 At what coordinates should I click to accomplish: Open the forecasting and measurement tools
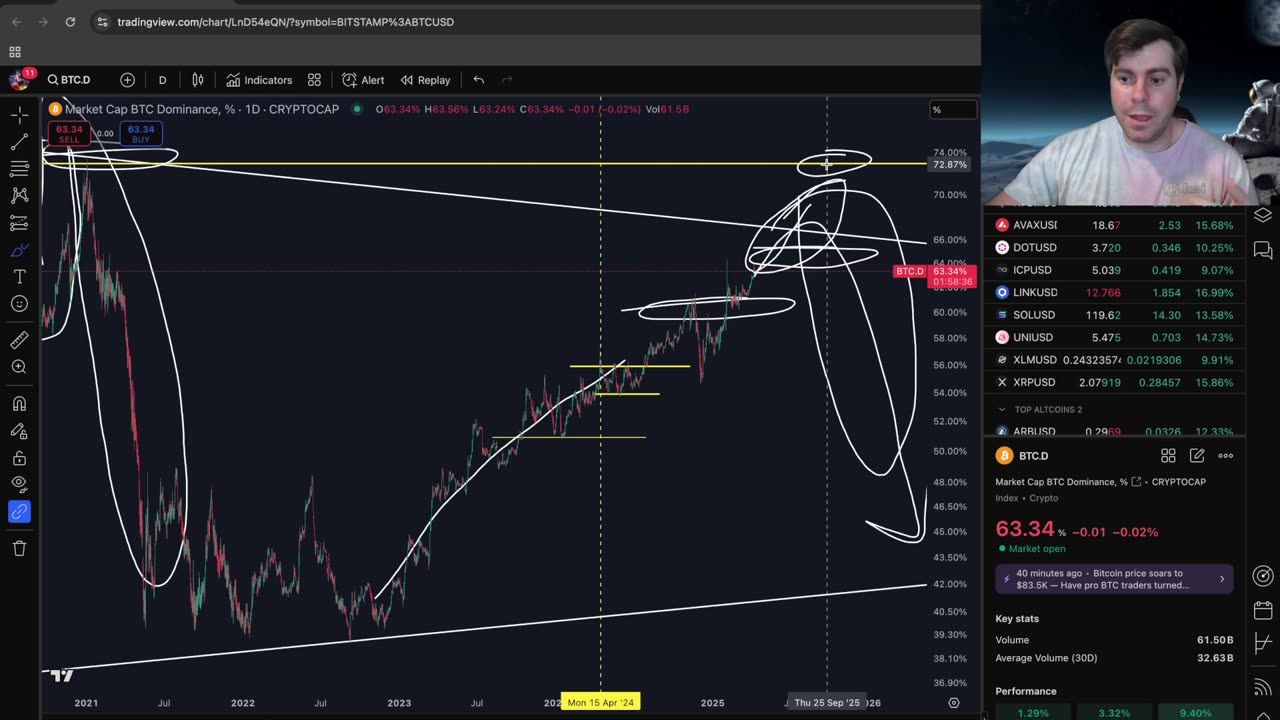click(x=19, y=223)
